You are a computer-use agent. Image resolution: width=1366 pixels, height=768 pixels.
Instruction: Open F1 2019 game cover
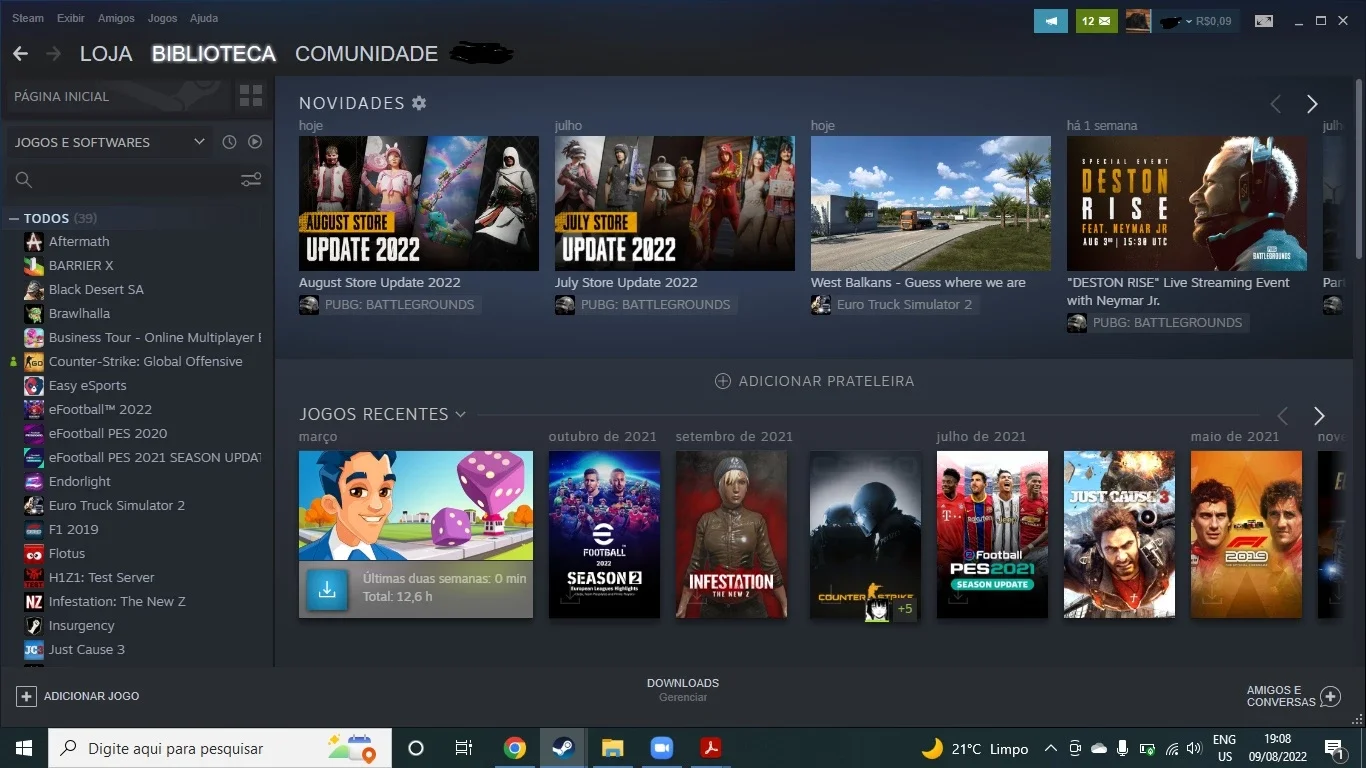(1246, 534)
